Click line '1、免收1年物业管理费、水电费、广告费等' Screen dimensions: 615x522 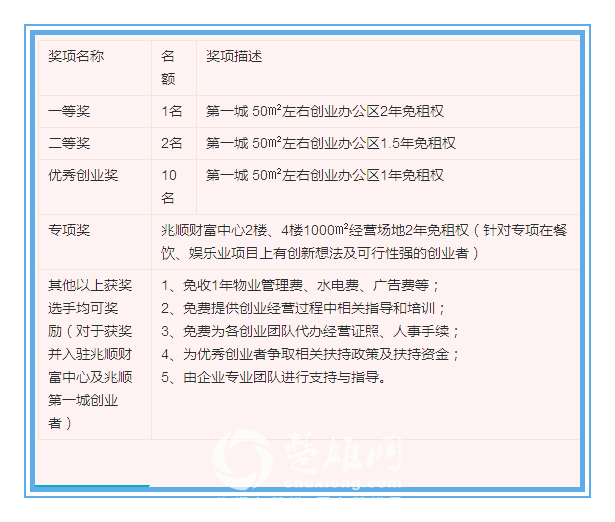click(x=300, y=285)
